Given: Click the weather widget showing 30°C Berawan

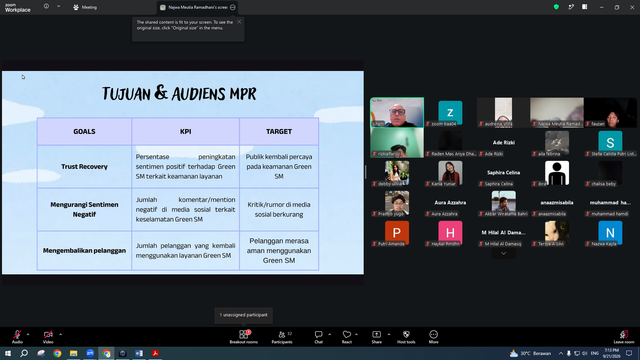Looking at the screenshot, I should [530, 353].
